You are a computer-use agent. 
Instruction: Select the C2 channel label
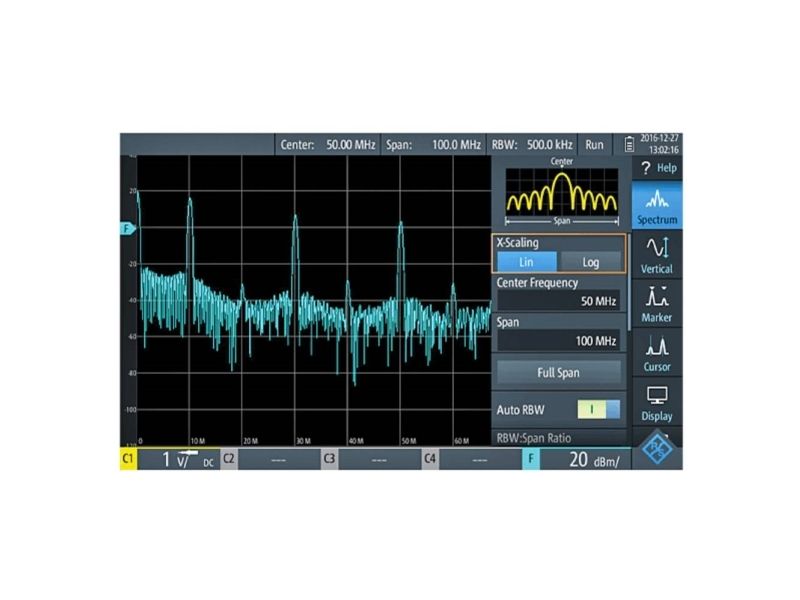(229, 459)
